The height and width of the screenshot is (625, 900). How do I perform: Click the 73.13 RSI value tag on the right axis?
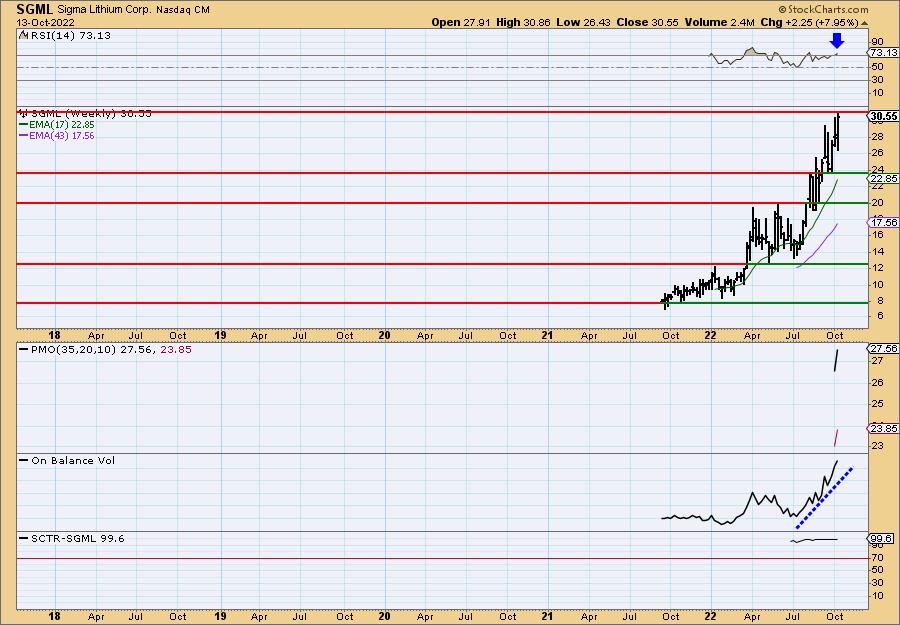coord(884,52)
